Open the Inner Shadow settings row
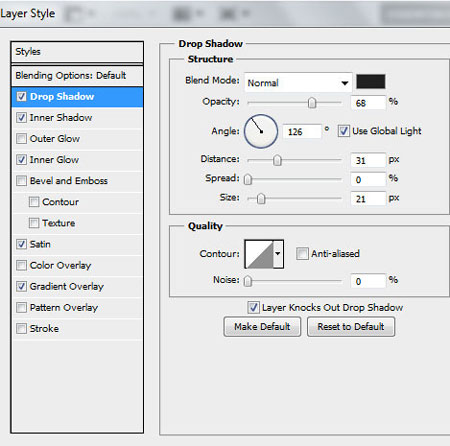 click(x=77, y=118)
